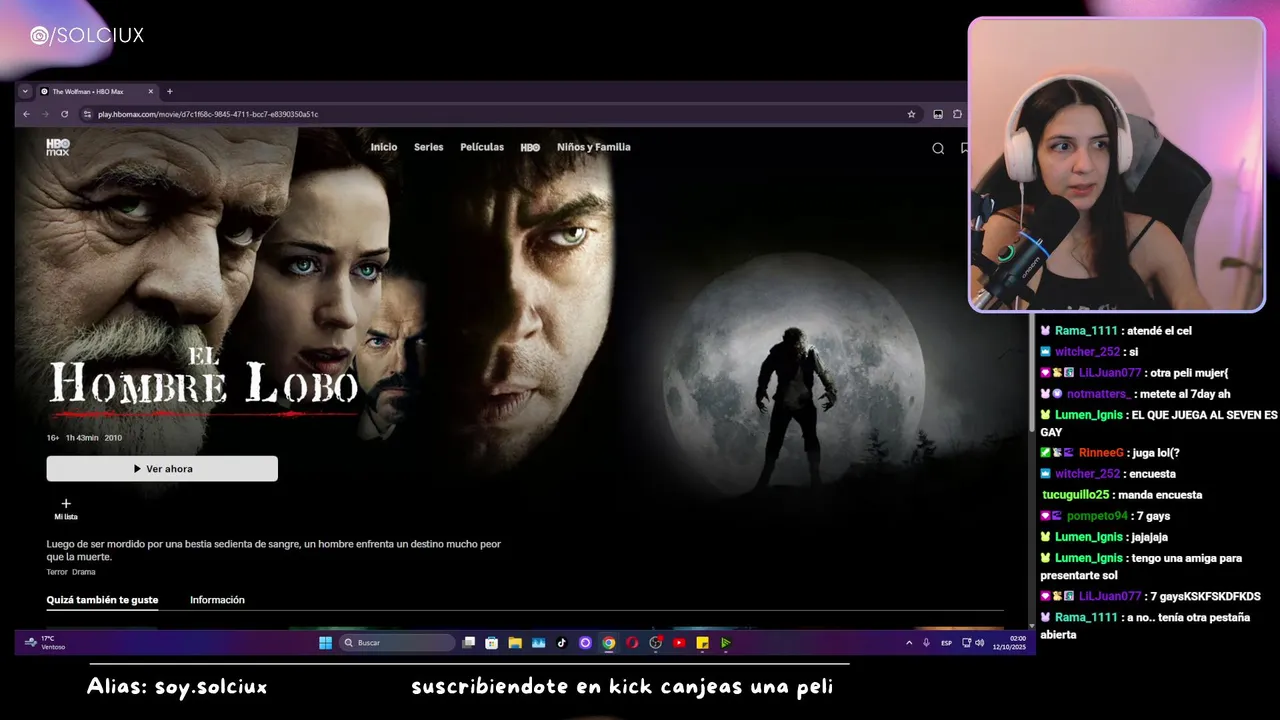Open weather widget showing 17°C Ventoso
1280x720 pixels.
(46, 643)
